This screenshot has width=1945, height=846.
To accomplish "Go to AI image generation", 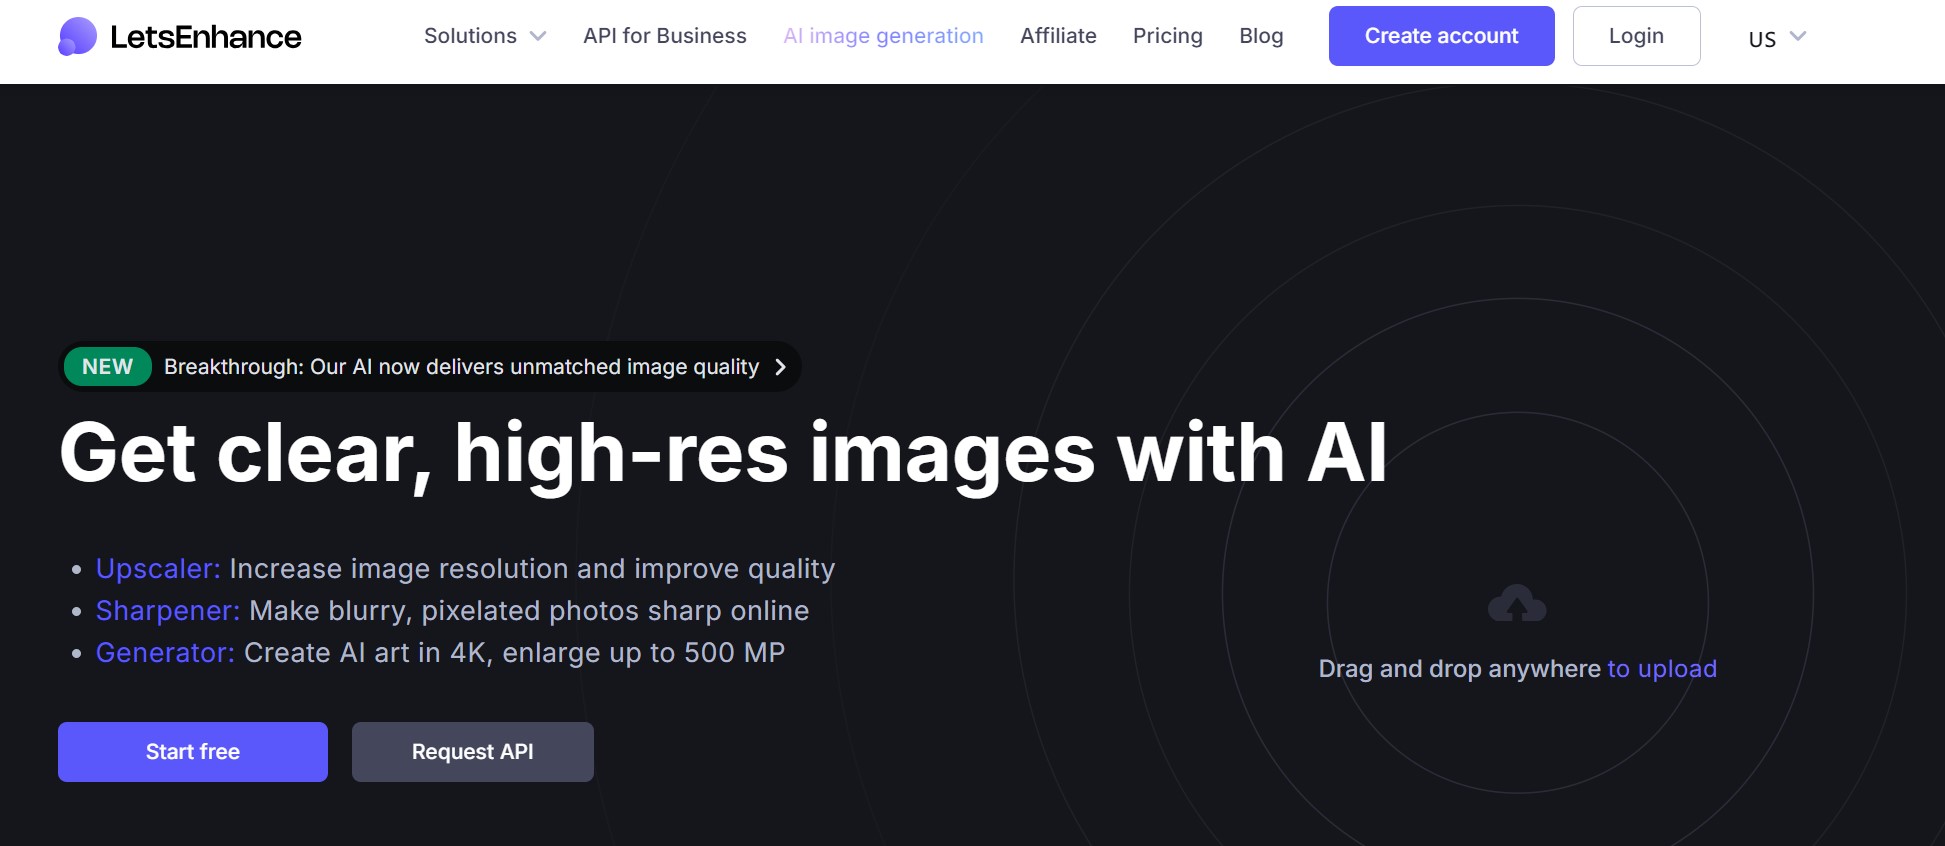I will [x=883, y=36].
